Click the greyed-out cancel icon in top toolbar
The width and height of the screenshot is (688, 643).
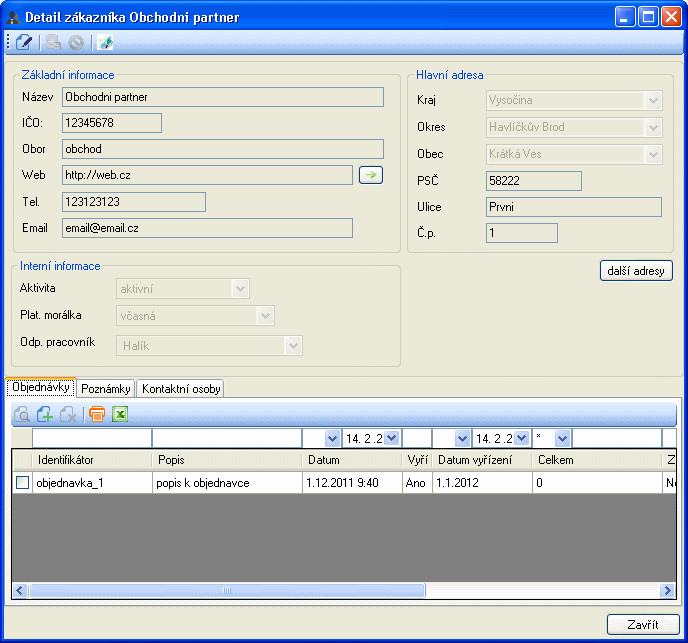click(76, 43)
